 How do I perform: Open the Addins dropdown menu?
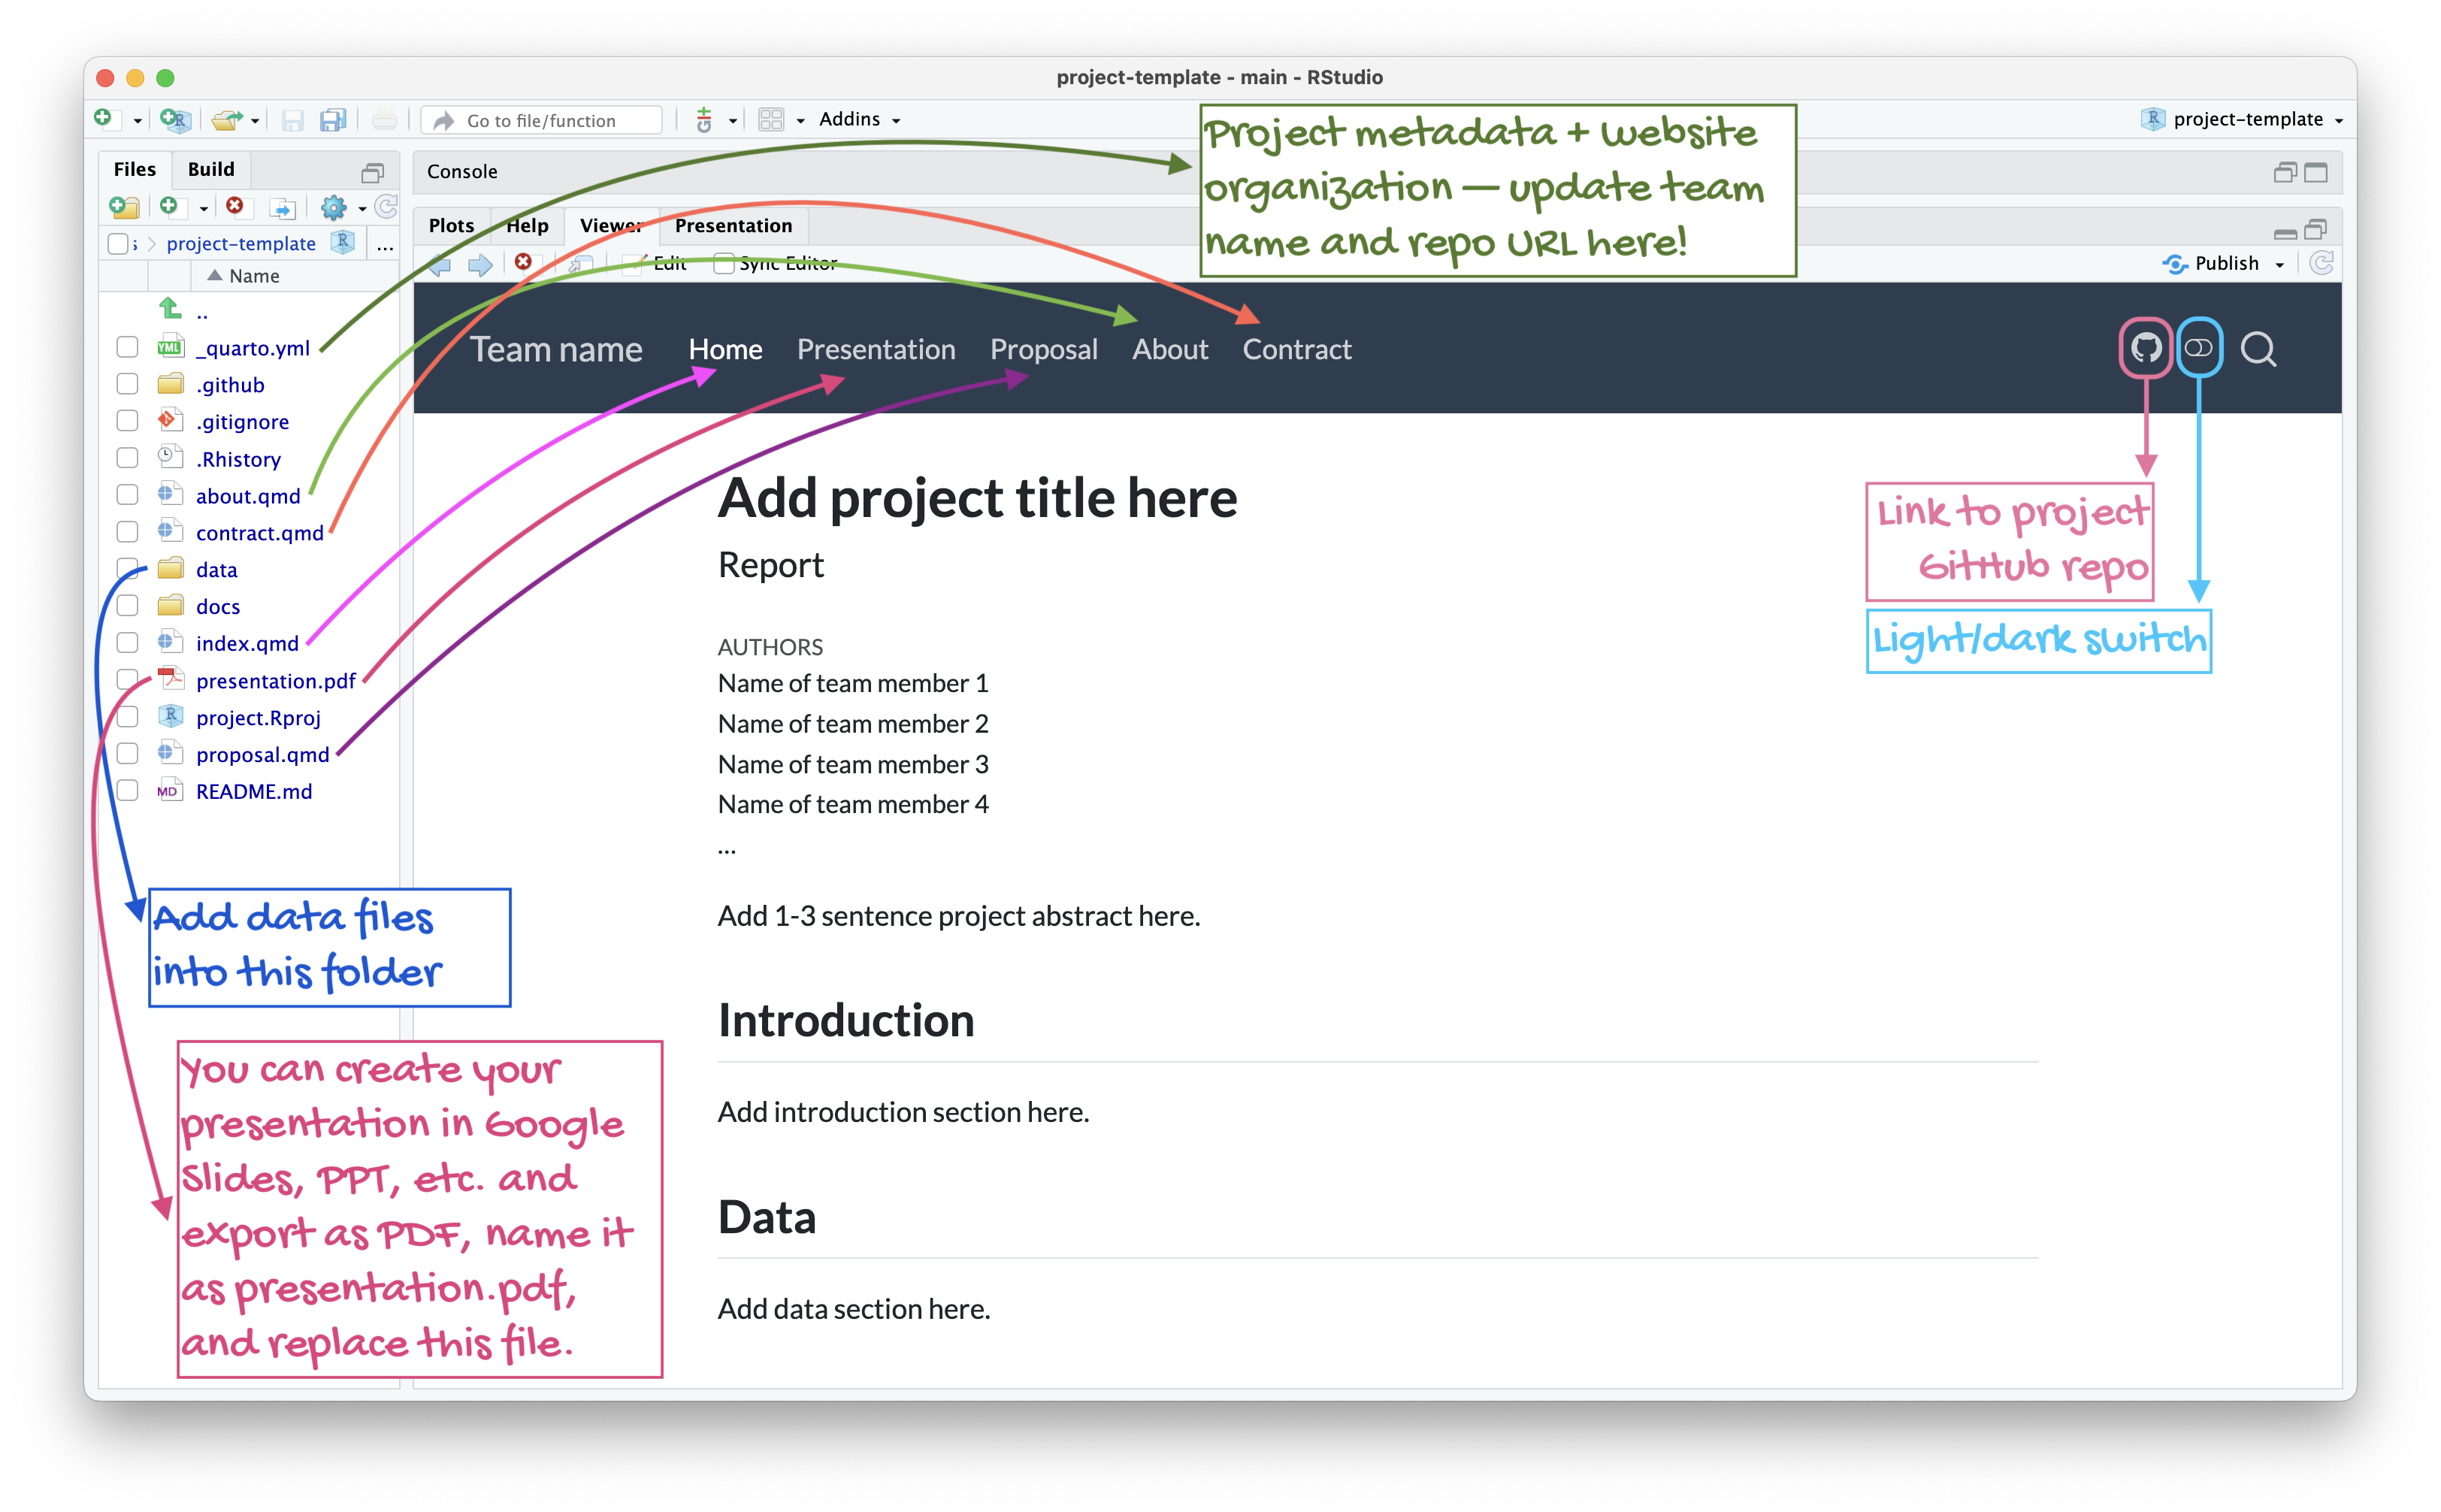pos(859,119)
